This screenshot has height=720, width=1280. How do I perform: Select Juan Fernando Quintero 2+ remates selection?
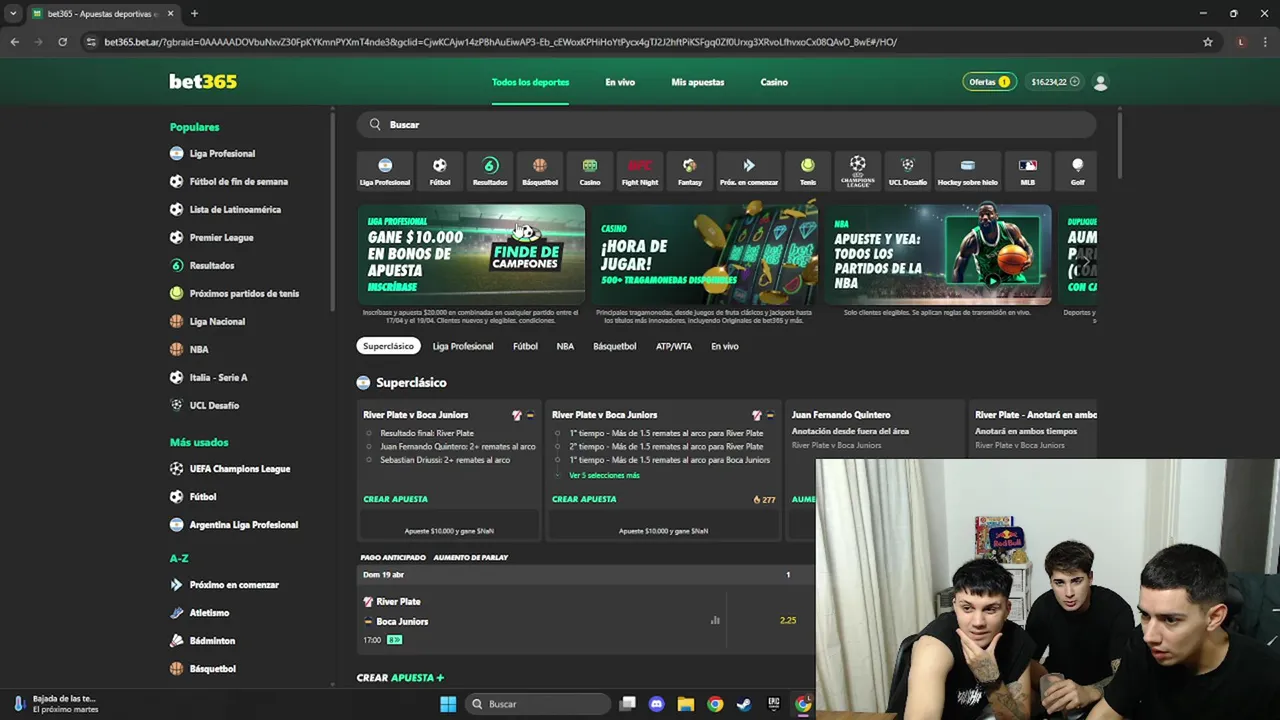[450, 446]
